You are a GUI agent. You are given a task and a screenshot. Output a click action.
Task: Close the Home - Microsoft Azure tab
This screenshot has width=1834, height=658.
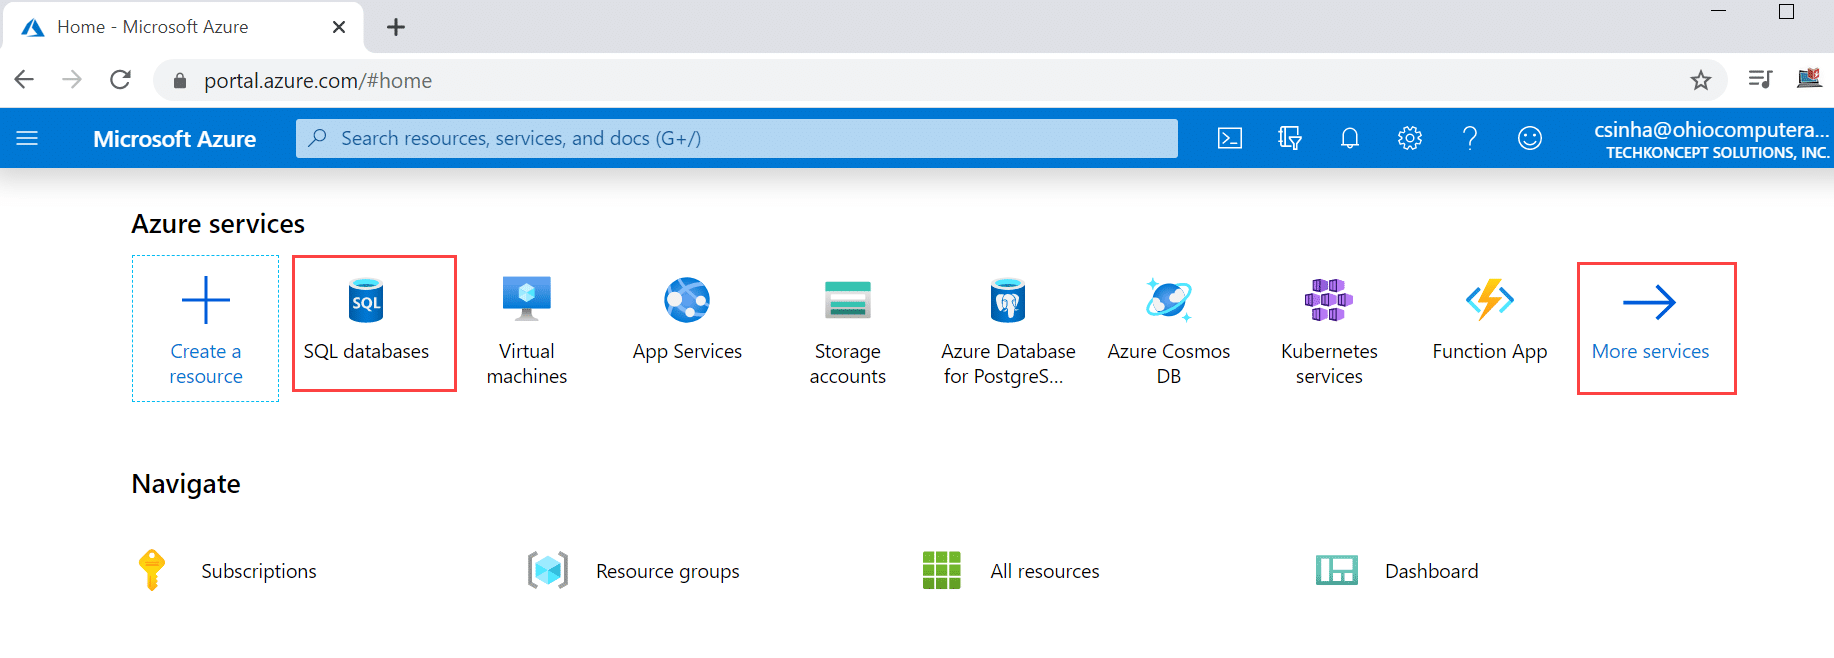point(339,27)
